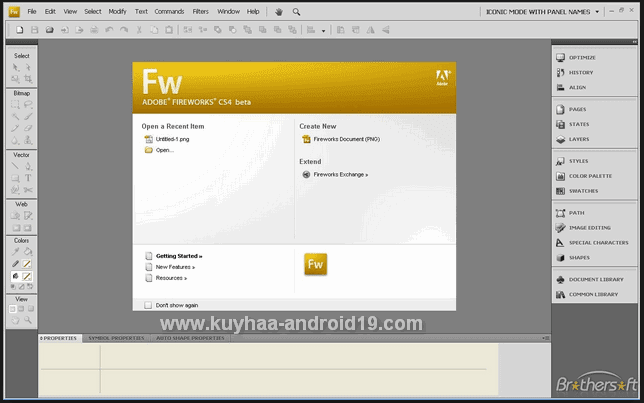
Task: Click the Paste clipboard toolbar icon
Action: (169, 30)
